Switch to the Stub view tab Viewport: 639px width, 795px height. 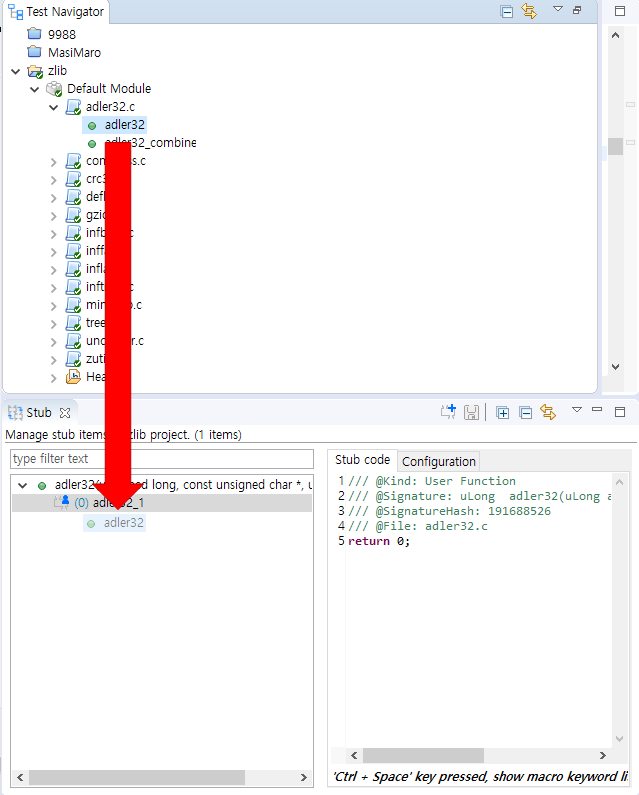39,413
